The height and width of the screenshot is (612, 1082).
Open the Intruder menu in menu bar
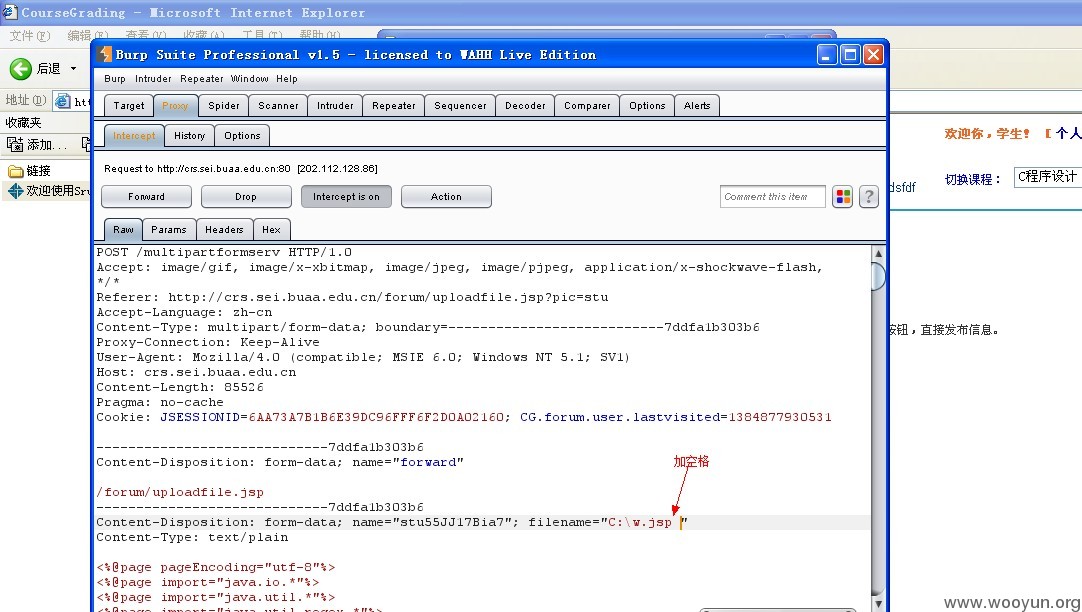[153, 79]
